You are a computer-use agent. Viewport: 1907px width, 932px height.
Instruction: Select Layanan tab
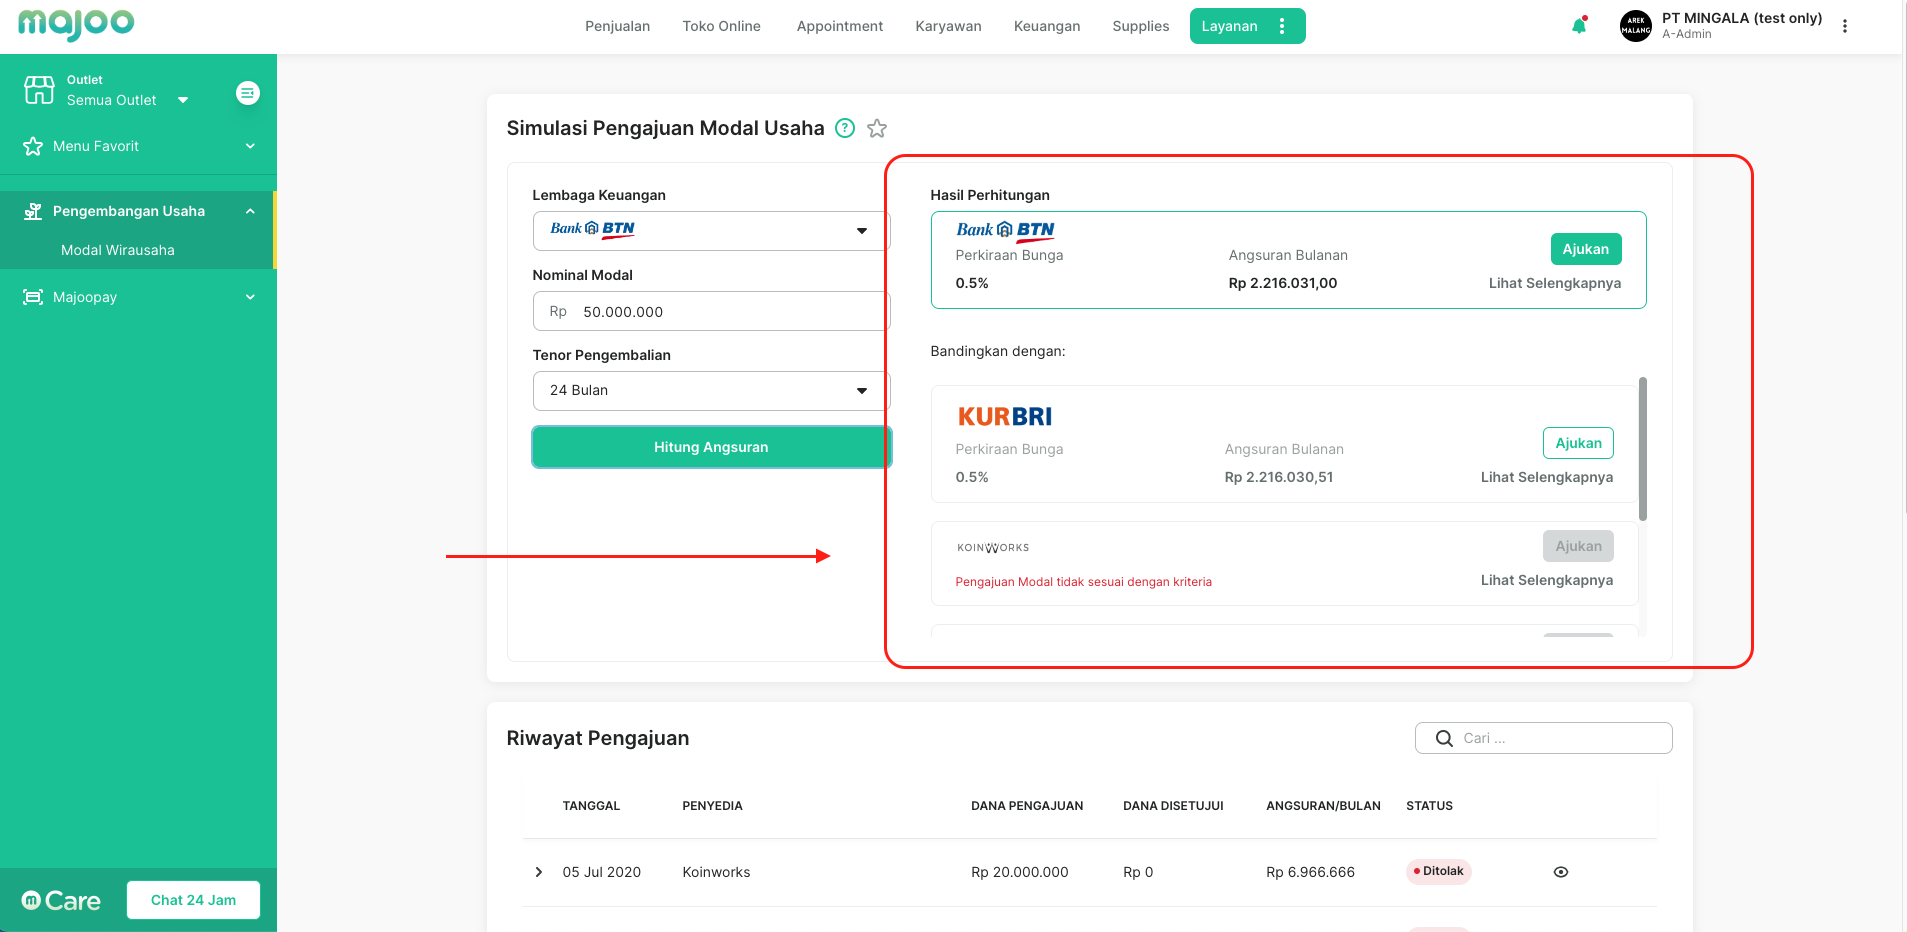click(x=1229, y=26)
